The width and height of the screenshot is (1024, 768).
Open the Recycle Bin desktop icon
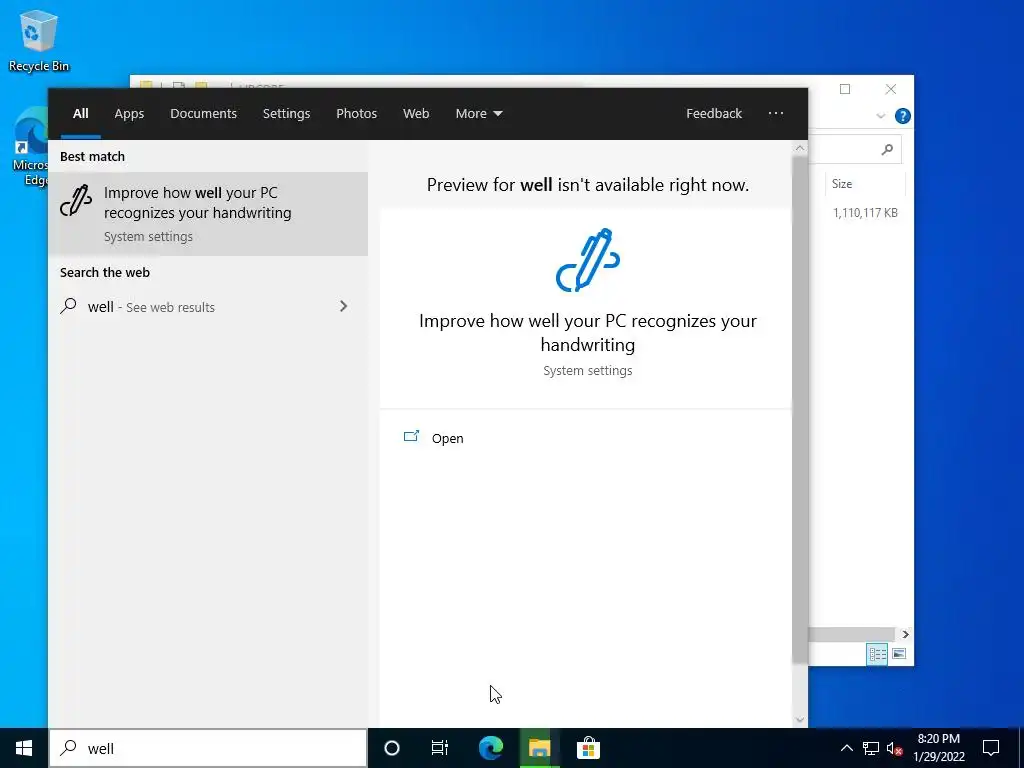point(38,41)
